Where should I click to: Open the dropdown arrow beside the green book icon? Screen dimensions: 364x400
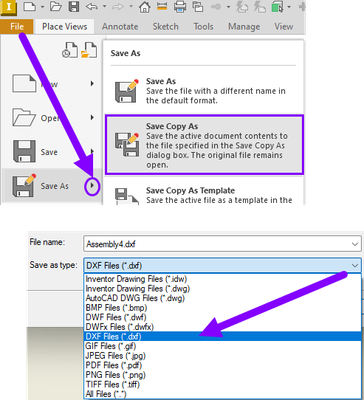point(289,7)
